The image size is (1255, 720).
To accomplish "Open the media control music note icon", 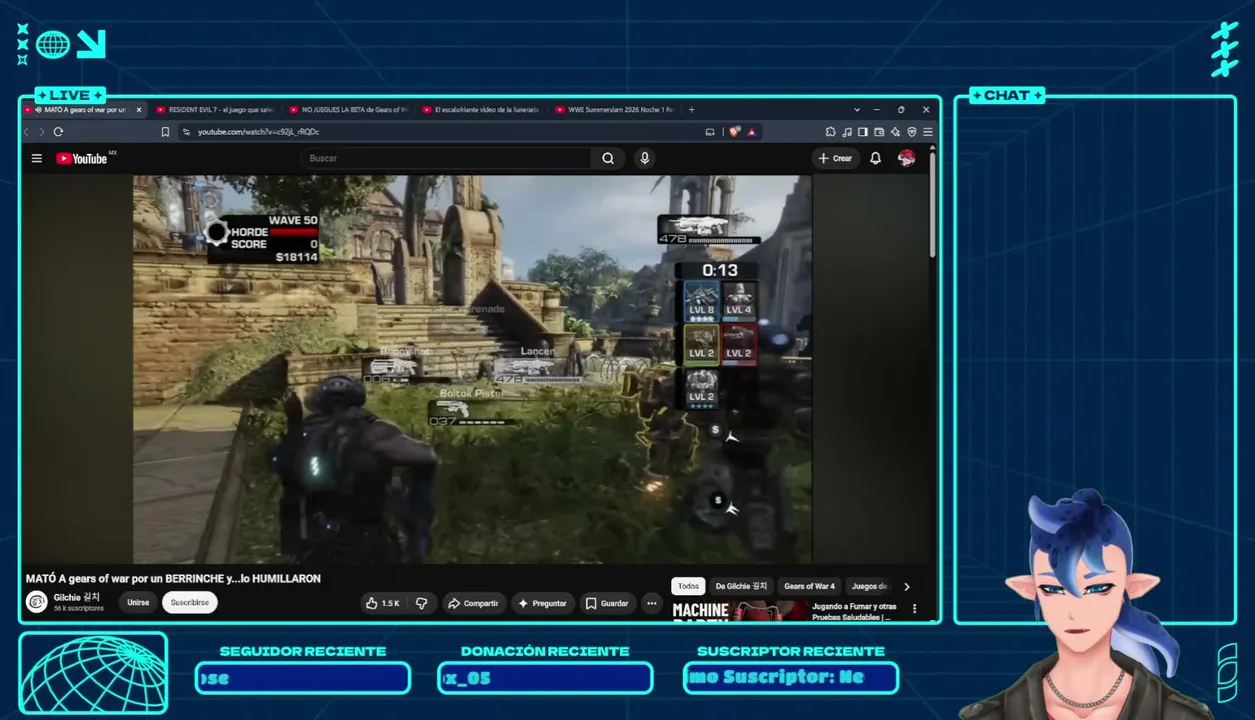I will click(x=846, y=132).
